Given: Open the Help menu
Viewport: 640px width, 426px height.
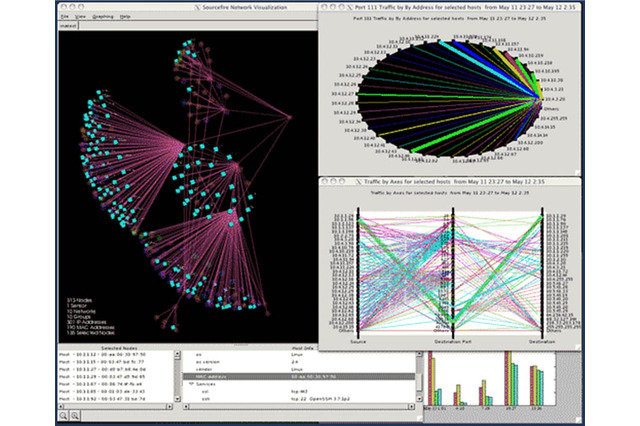Looking at the screenshot, I should point(125,17).
